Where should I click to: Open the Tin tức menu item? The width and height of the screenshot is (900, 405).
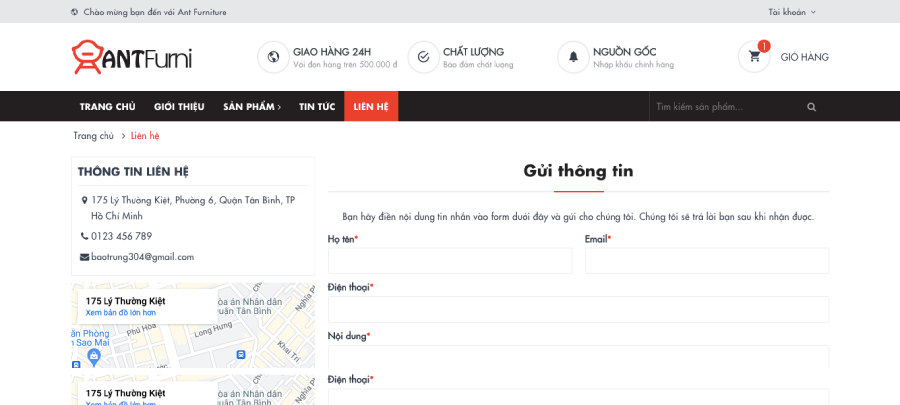click(317, 107)
